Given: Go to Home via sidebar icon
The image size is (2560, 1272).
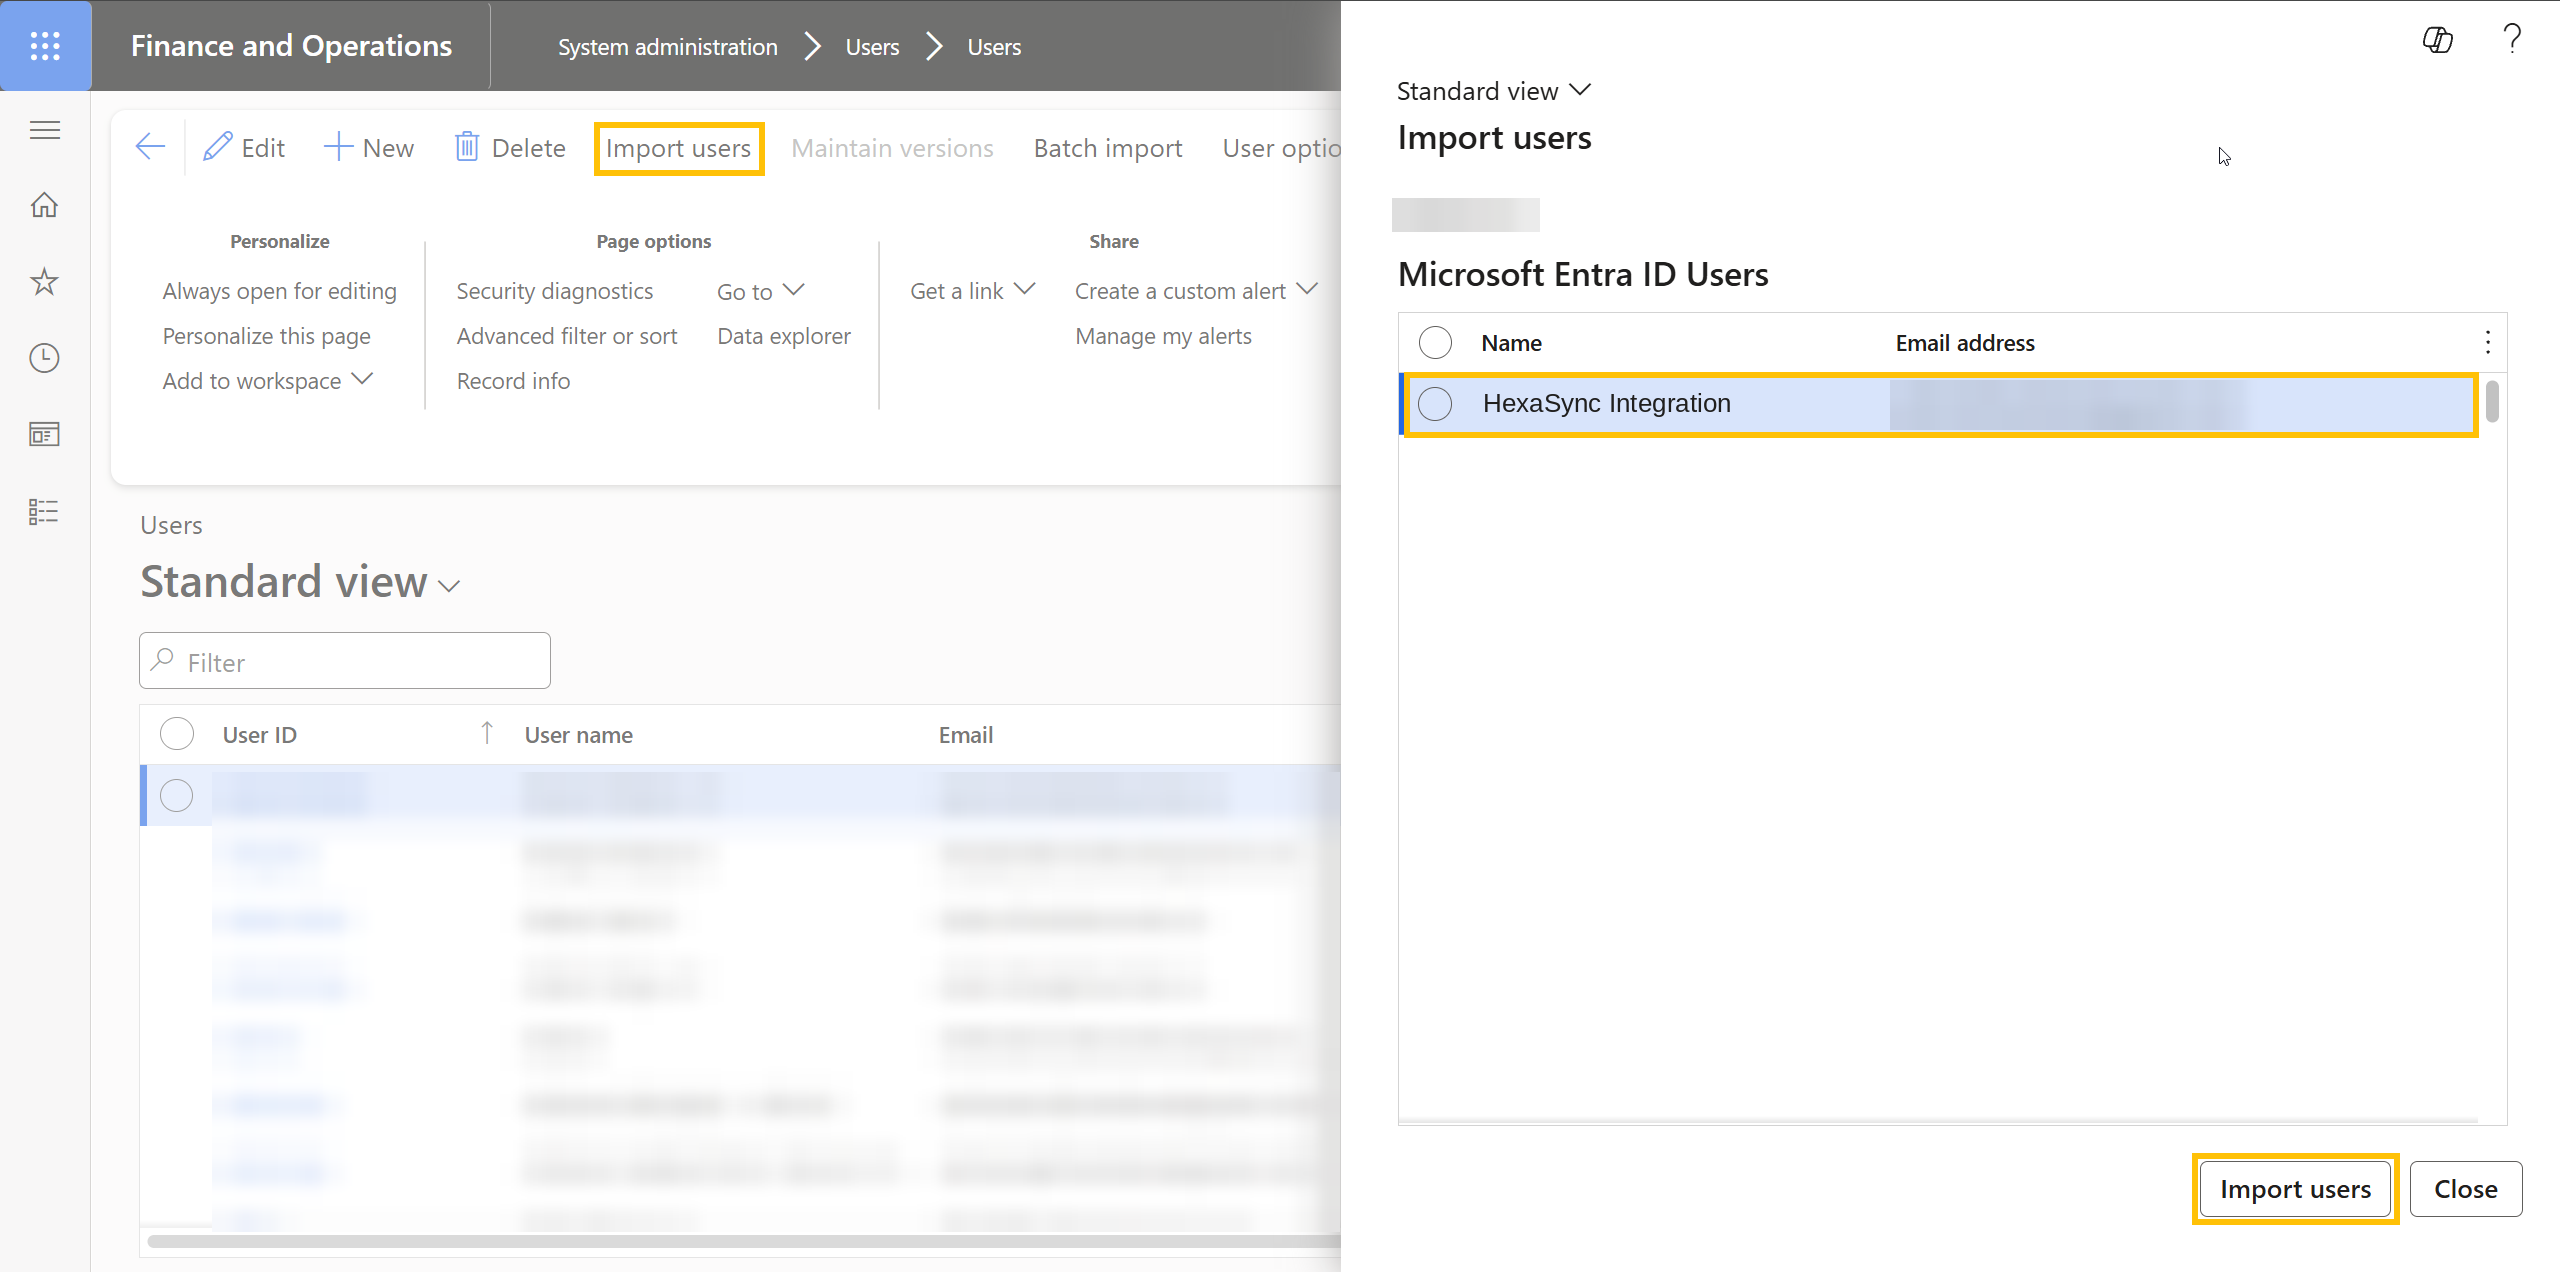Looking at the screenshot, I should (45, 205).
